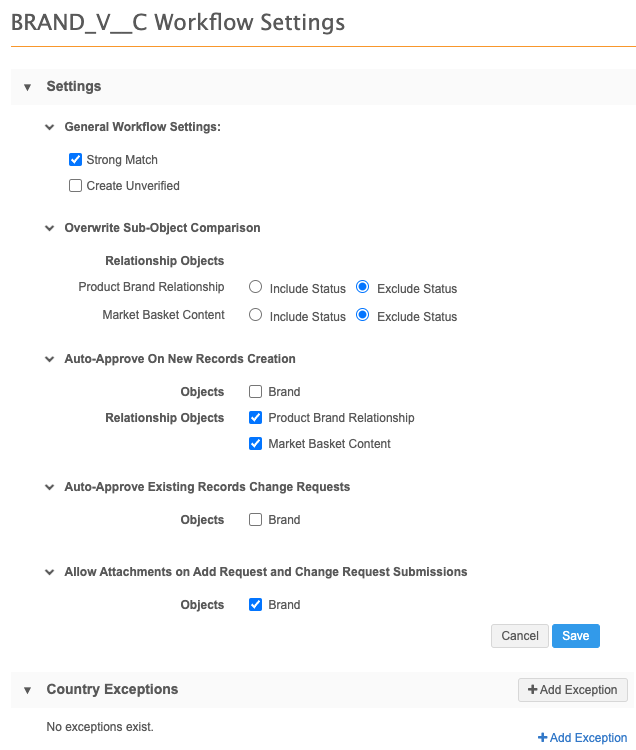Collapse Auto-Approve Existing Records Change Requests
This screenshot has height=750, width=636.
(x=49, y=487)
